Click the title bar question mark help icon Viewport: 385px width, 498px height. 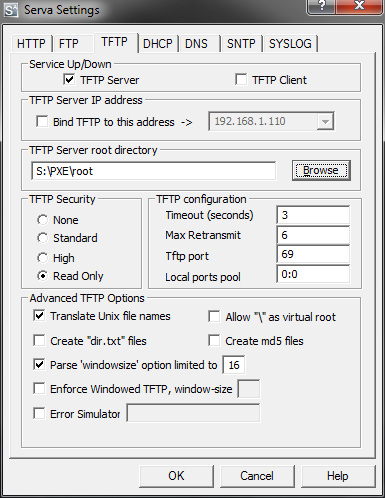pyautogui.click(x=321, y=6)
